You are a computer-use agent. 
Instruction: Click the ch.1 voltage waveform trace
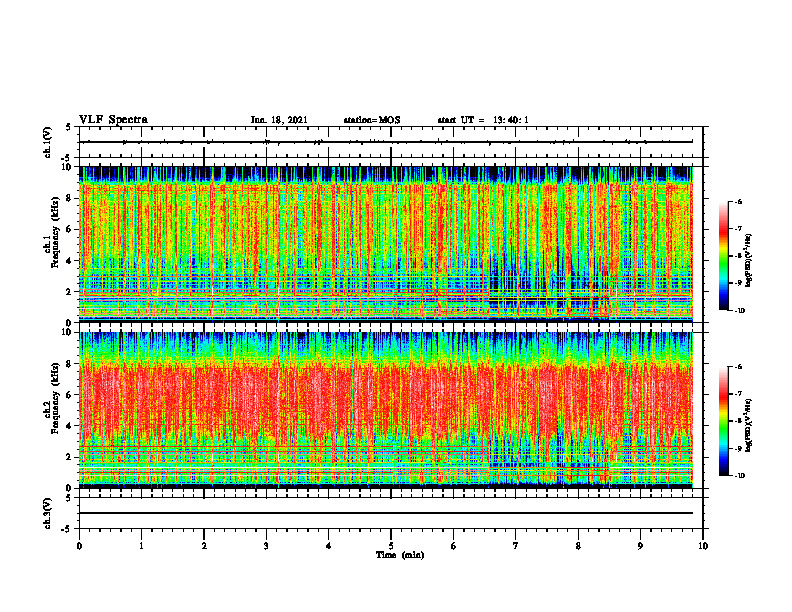(385, 142)
